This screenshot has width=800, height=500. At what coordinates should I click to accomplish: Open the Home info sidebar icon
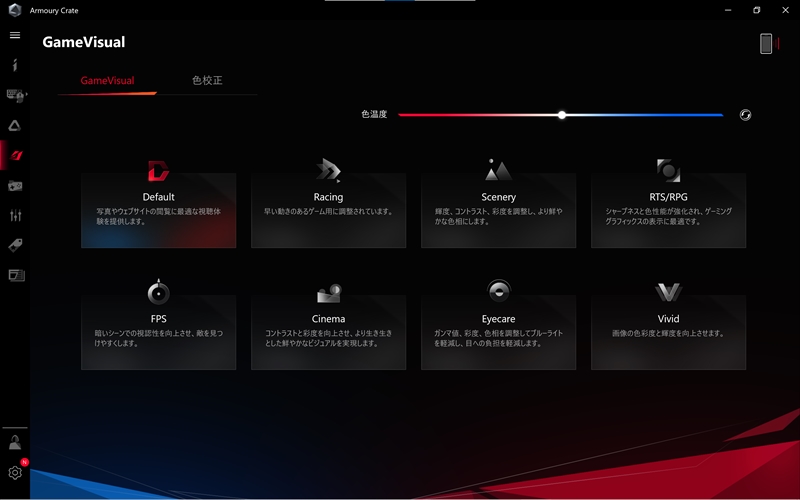click(15, 65)
